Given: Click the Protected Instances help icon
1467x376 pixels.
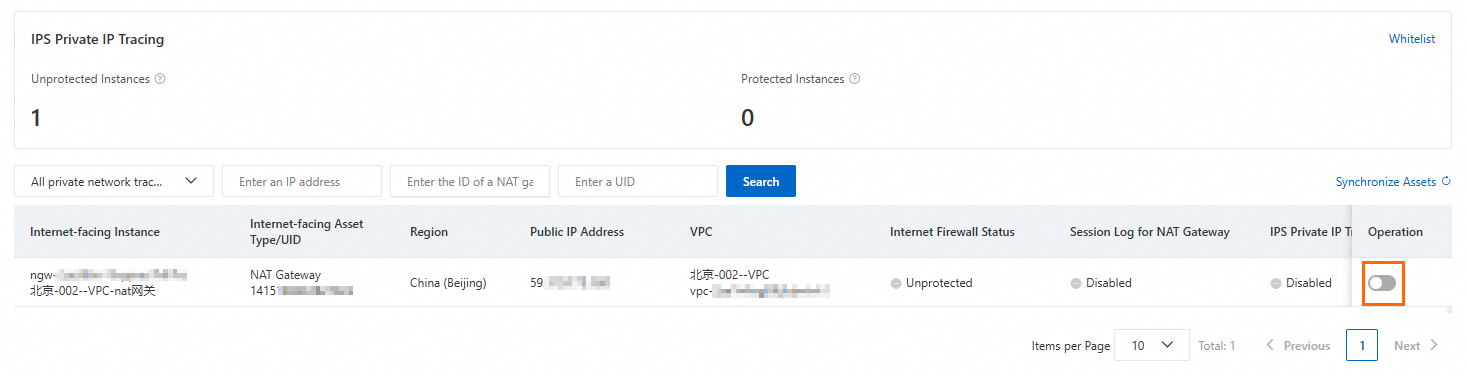Looking at the screenshot, I should pyautogui.click(x=855, y=79).
